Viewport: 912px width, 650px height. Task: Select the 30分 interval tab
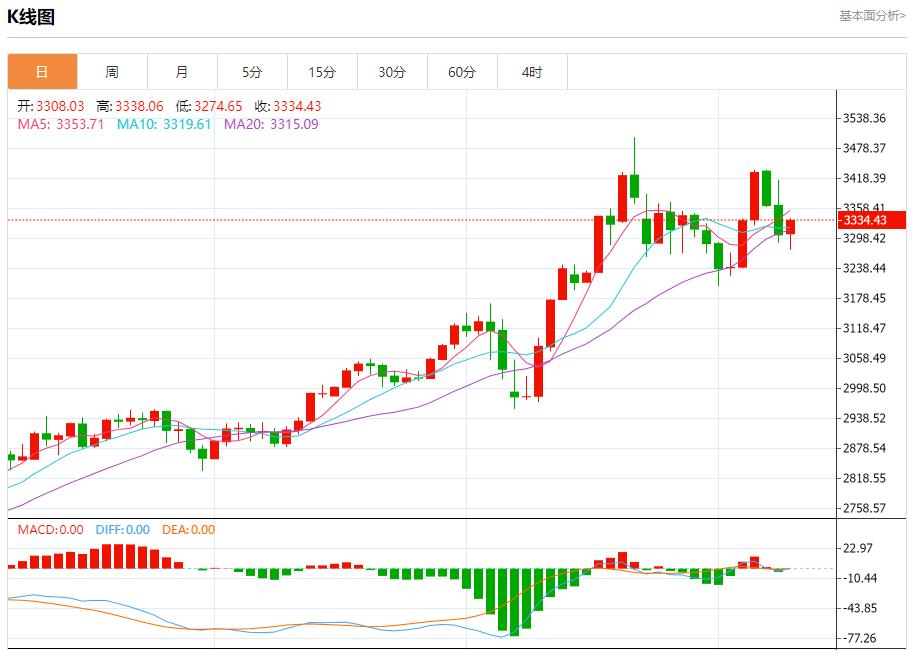392,71
